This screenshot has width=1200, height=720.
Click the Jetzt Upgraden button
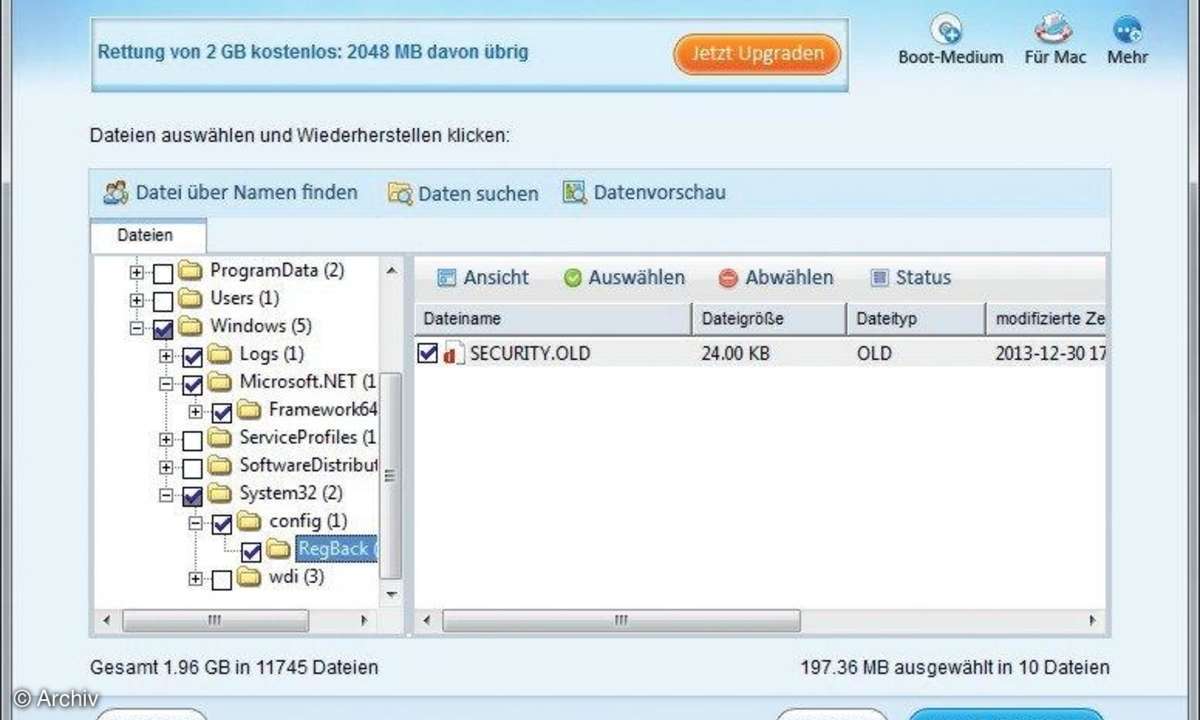[756, 53]
